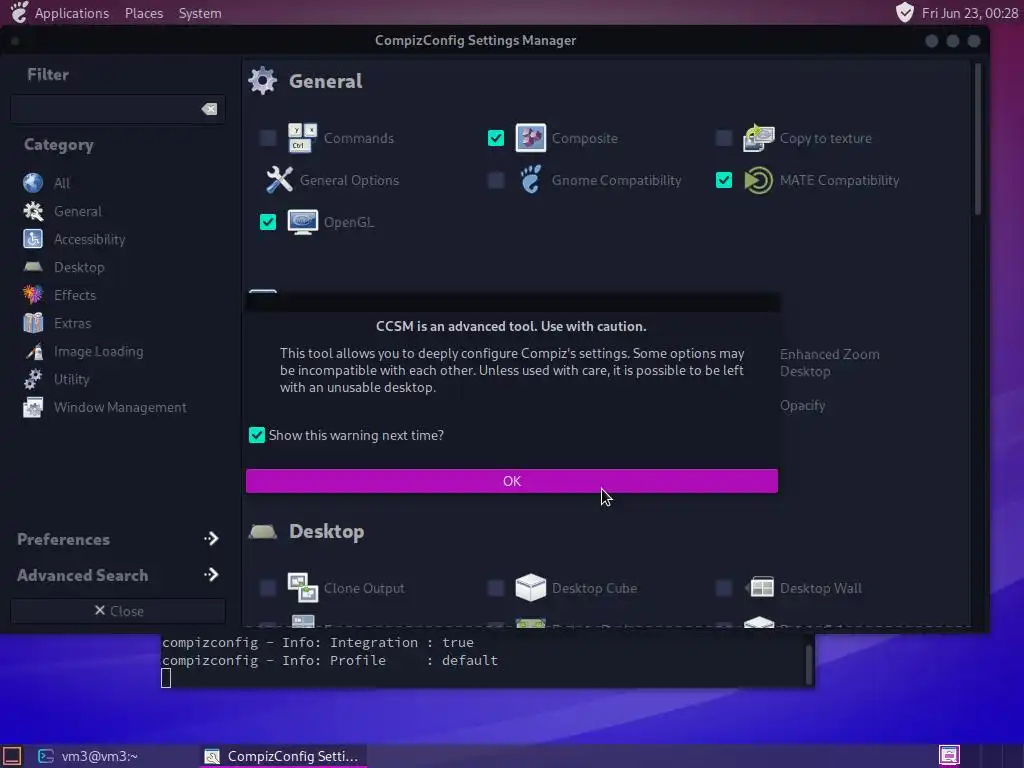
Task: Expand the Preferences arrow
Action: [x=211, y=539]
